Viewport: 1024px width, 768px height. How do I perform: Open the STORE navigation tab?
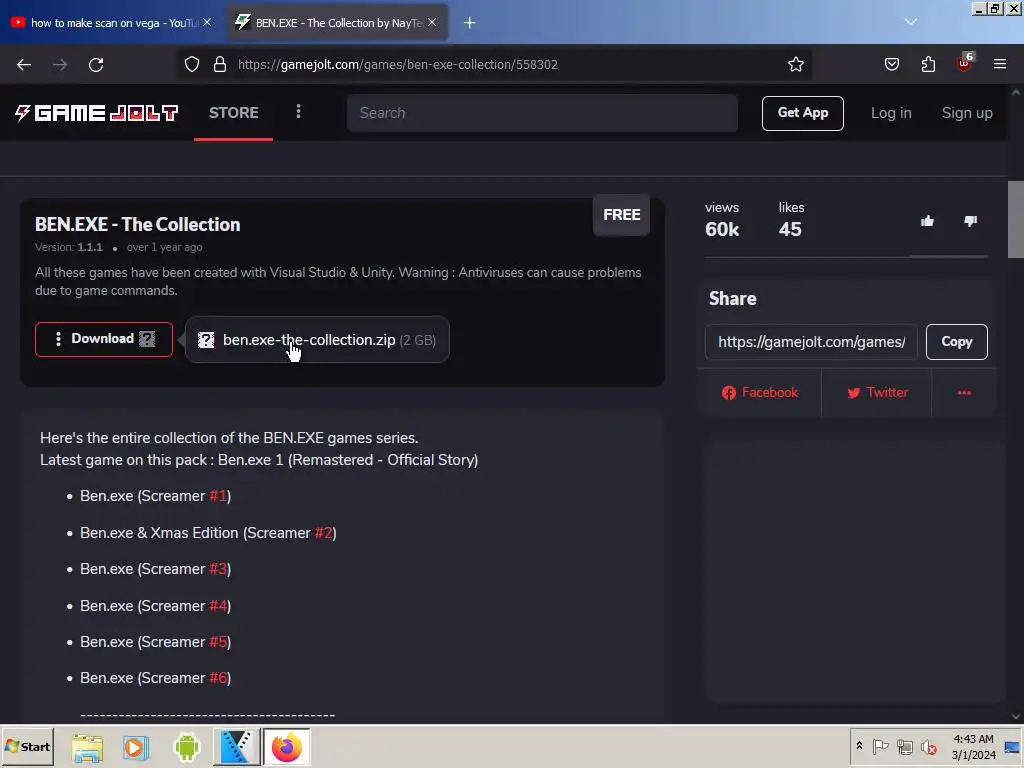pyautogui.click(x=233, y=113)
